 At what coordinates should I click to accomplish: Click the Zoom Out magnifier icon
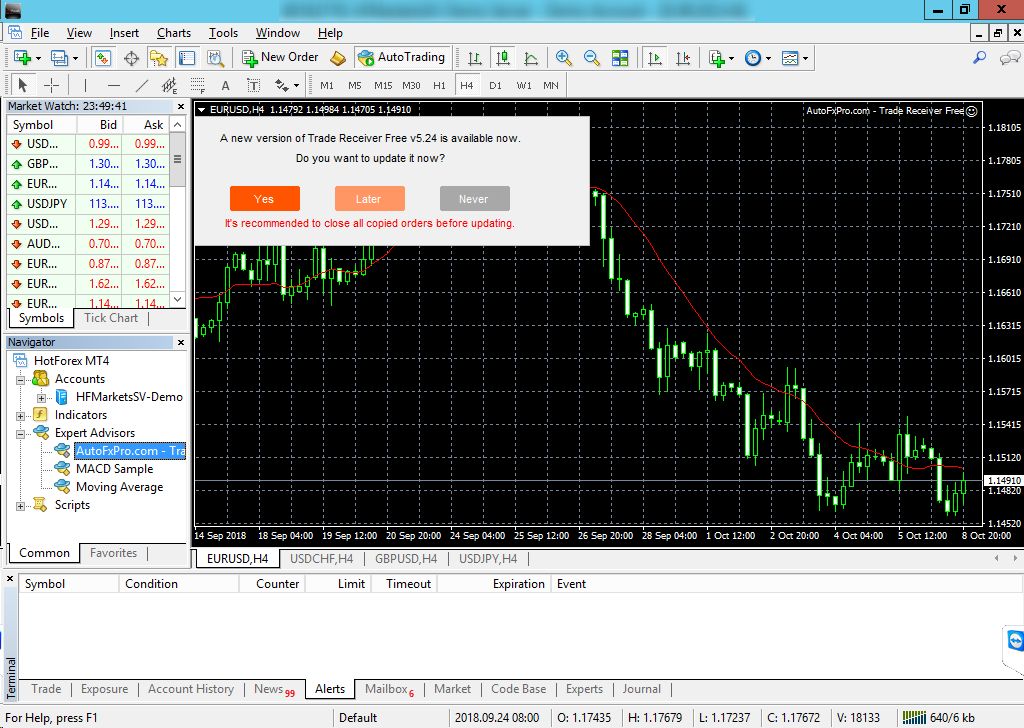[x=592, y=58]
